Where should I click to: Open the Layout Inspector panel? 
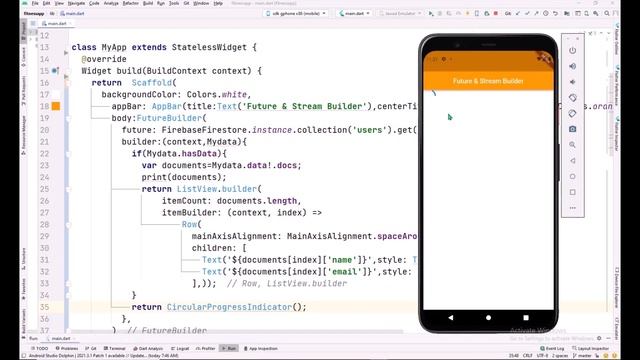591,349
